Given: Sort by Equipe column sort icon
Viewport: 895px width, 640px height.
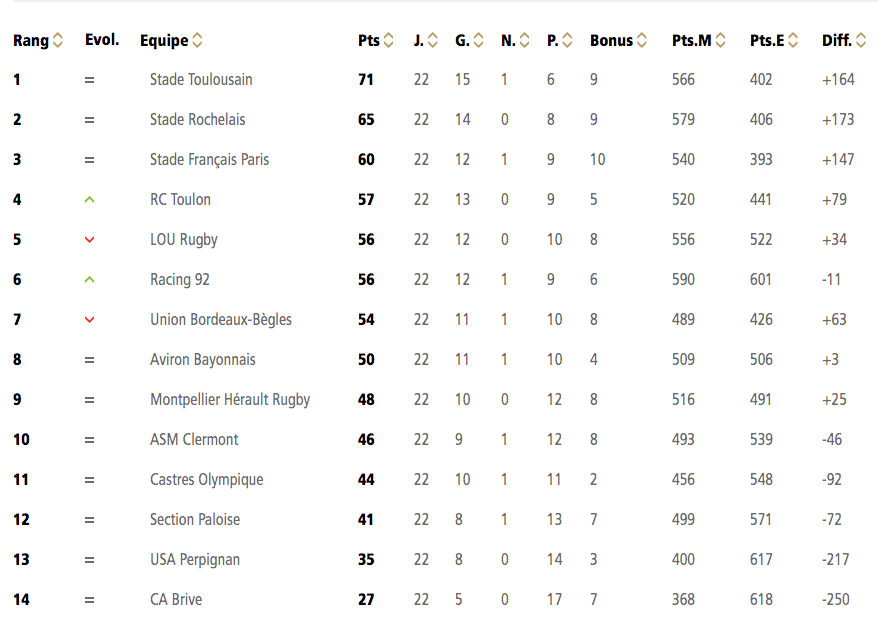Looking at the screenshot, I should click(197, 40).
